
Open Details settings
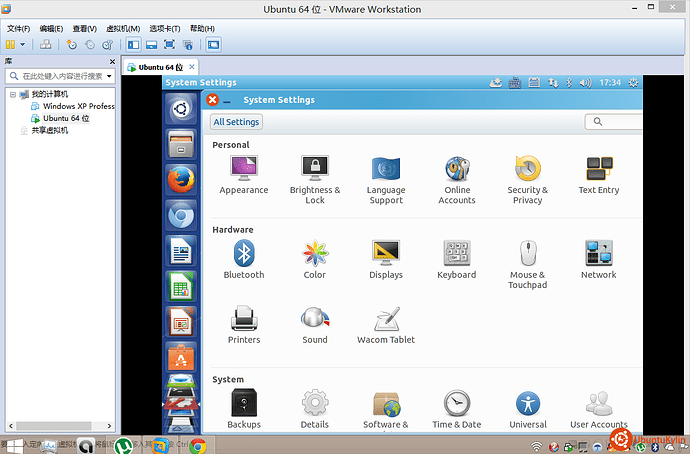click(315, 409)
